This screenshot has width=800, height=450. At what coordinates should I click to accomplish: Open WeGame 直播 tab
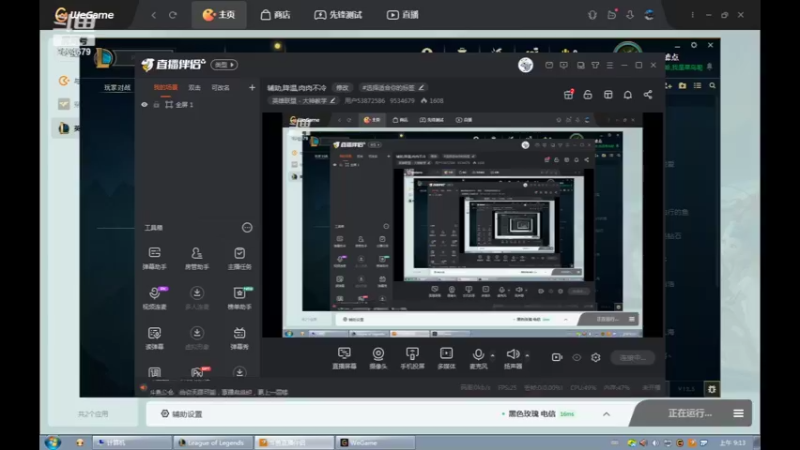(403, 15)
